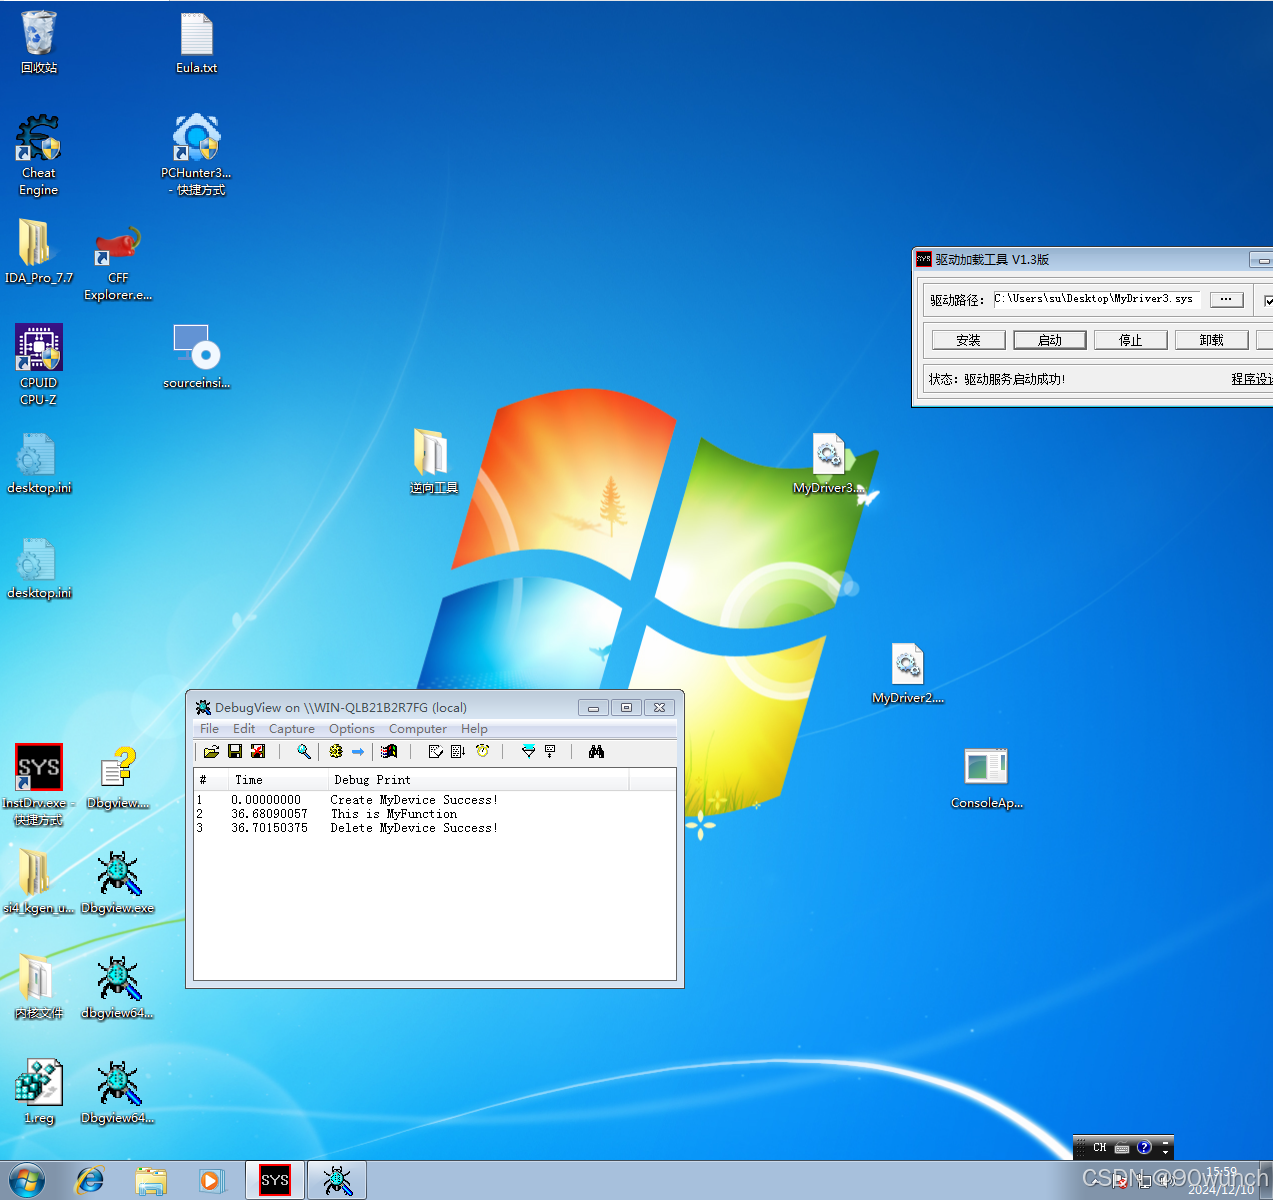Click the Windows Start orb
The image size is (1273, 1200).
(27, 1181)
